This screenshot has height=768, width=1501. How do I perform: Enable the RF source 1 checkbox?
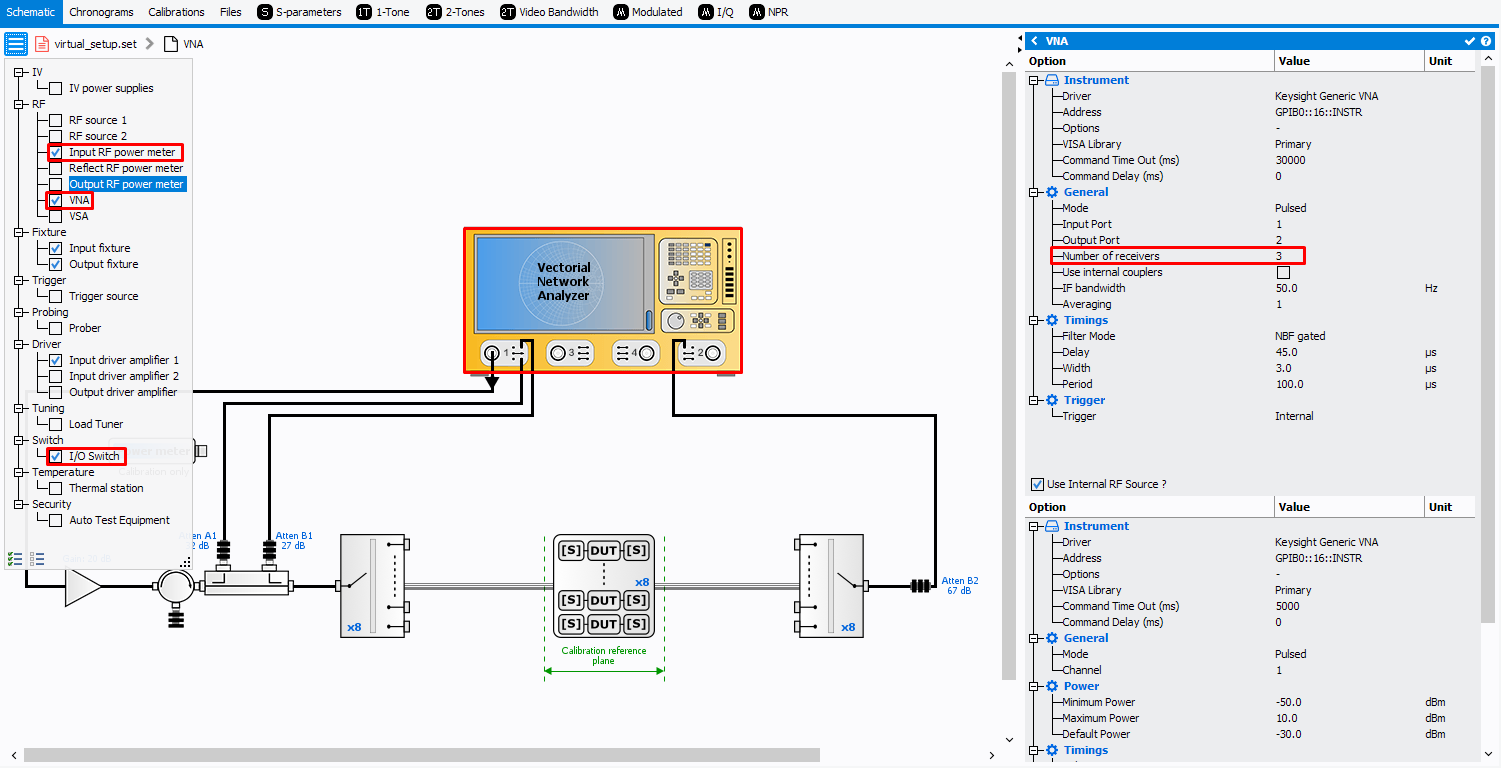(x=56, y=120)
